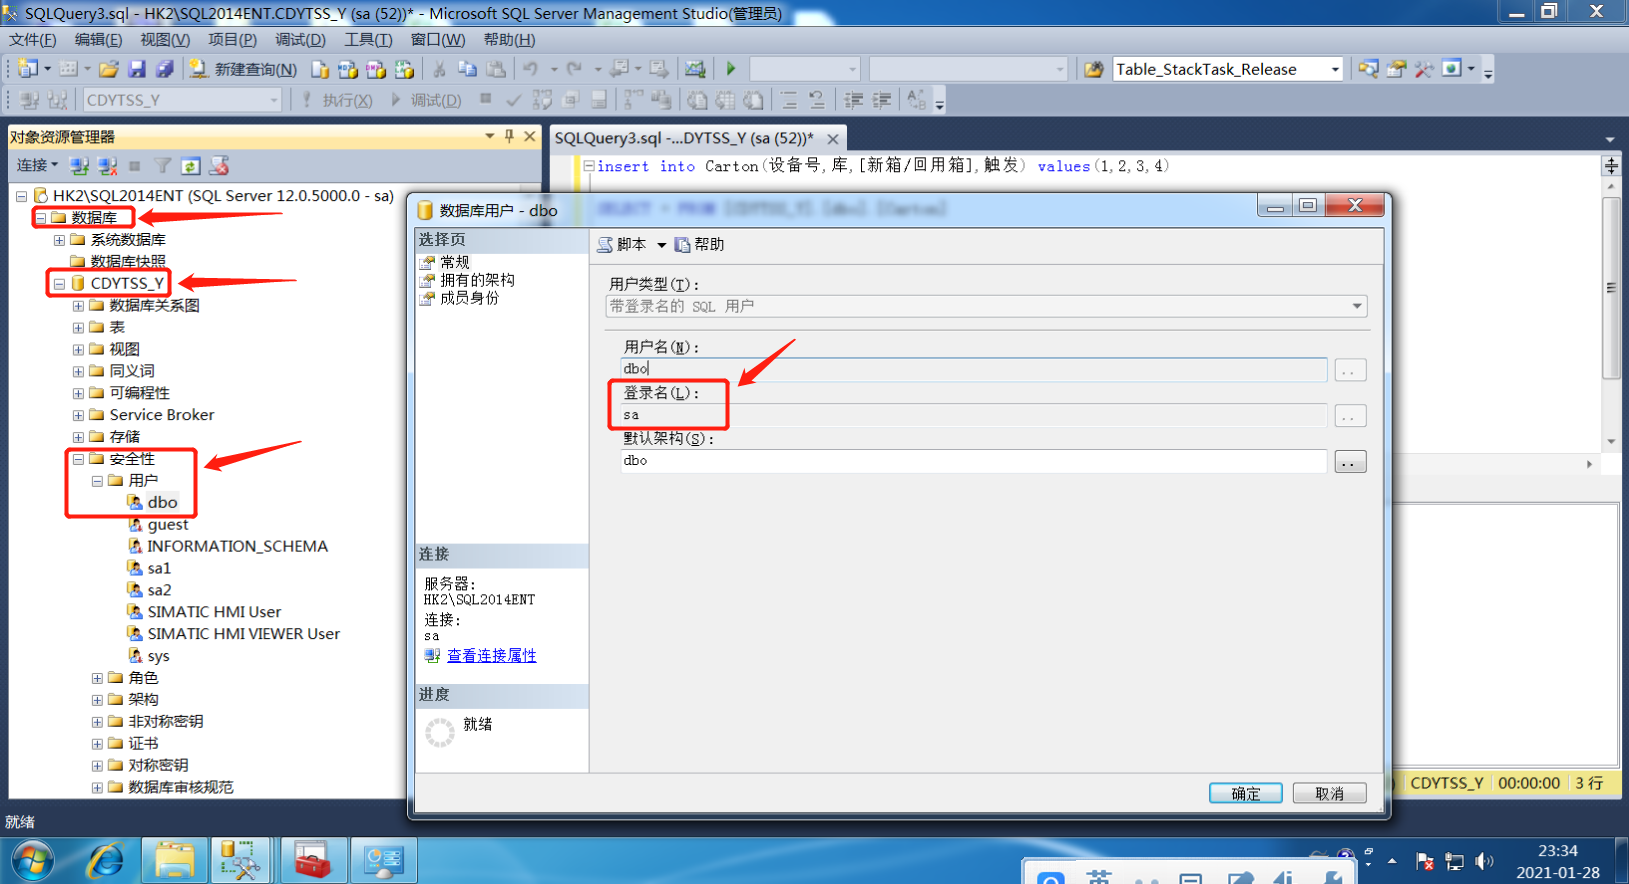Click the browse button beside 默认架构
Viewport: 1629px width, 884px height.
(x=1350, y=462)
